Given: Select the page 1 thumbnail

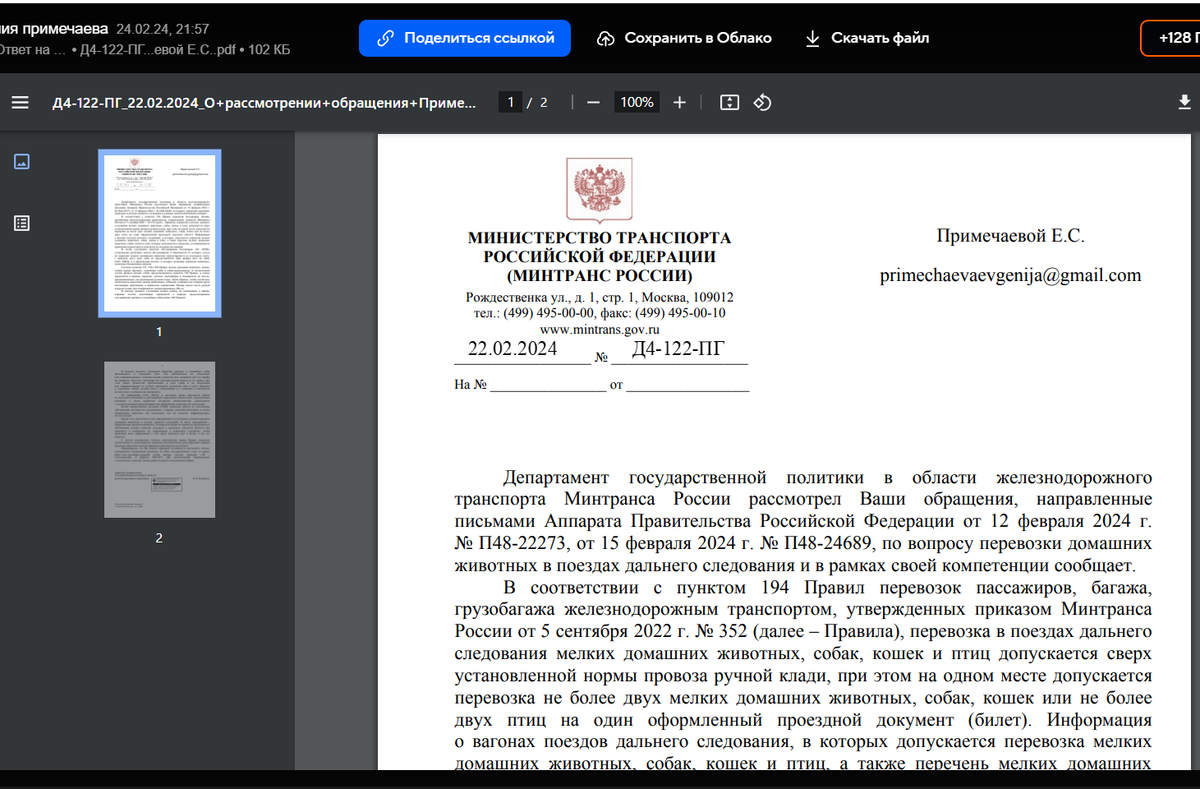Looking at the screenshot, I should pos(159,233).
